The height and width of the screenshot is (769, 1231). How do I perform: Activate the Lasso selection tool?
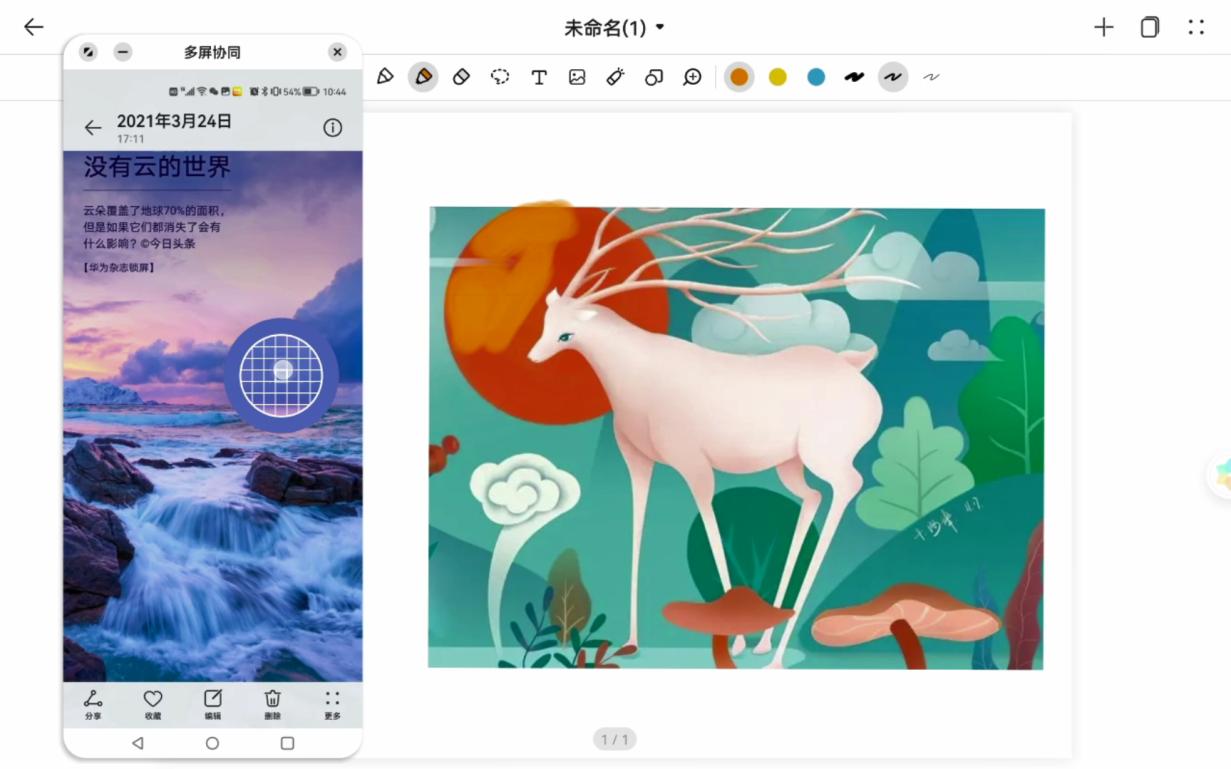pyautogui.click(x=499, y=77)
